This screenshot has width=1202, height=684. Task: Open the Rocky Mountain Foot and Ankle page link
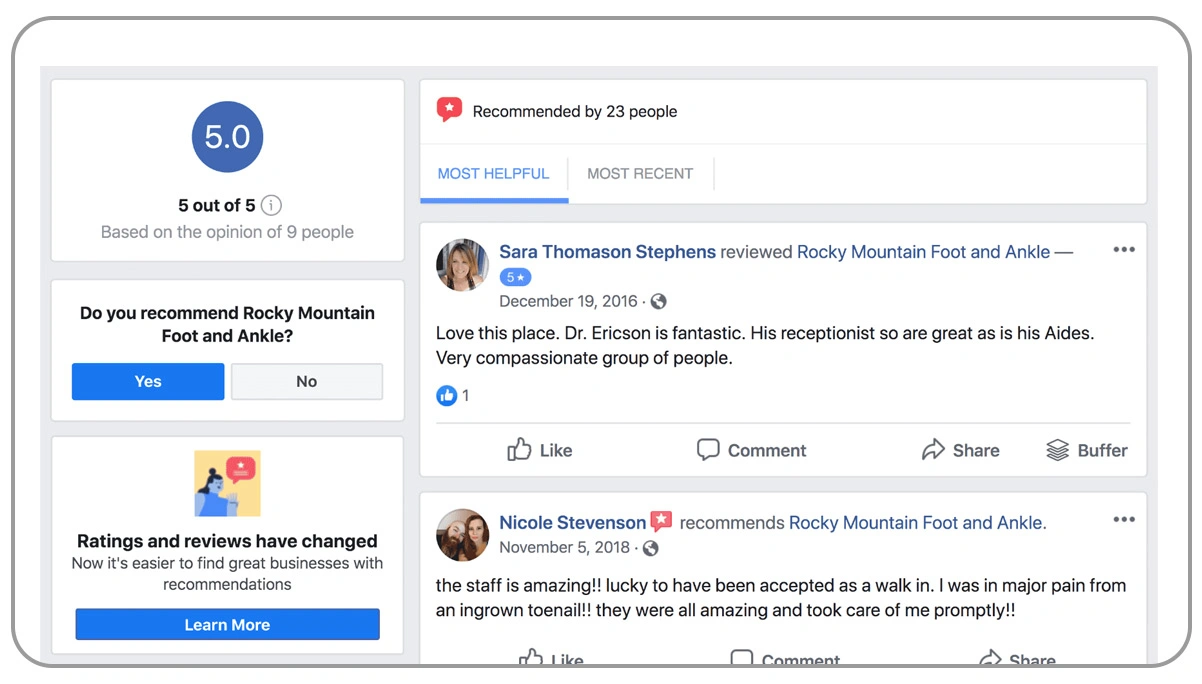click(x=922, y=252)
